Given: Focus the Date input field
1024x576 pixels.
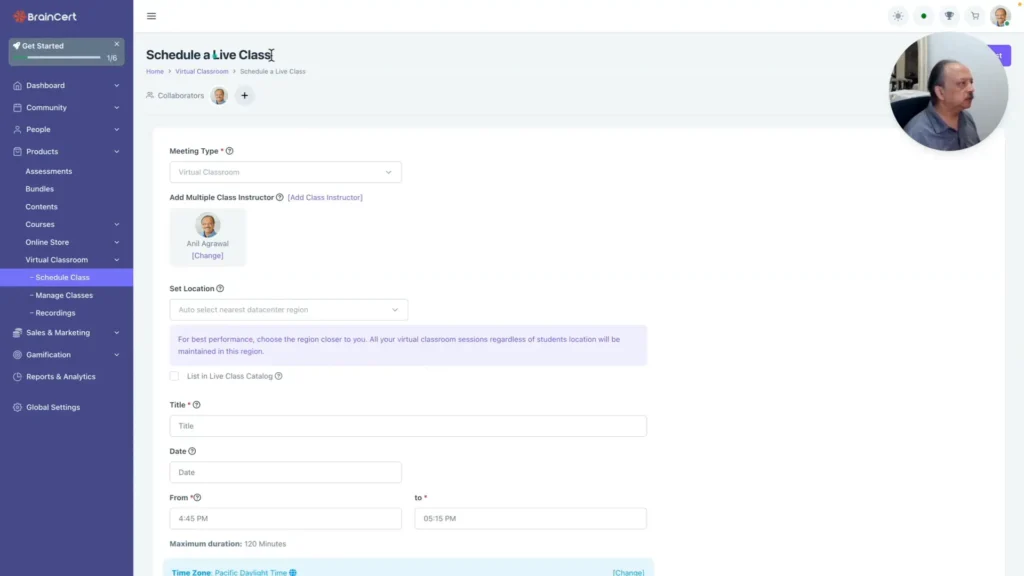Looking at the screenshot, I should click(285, 472).
